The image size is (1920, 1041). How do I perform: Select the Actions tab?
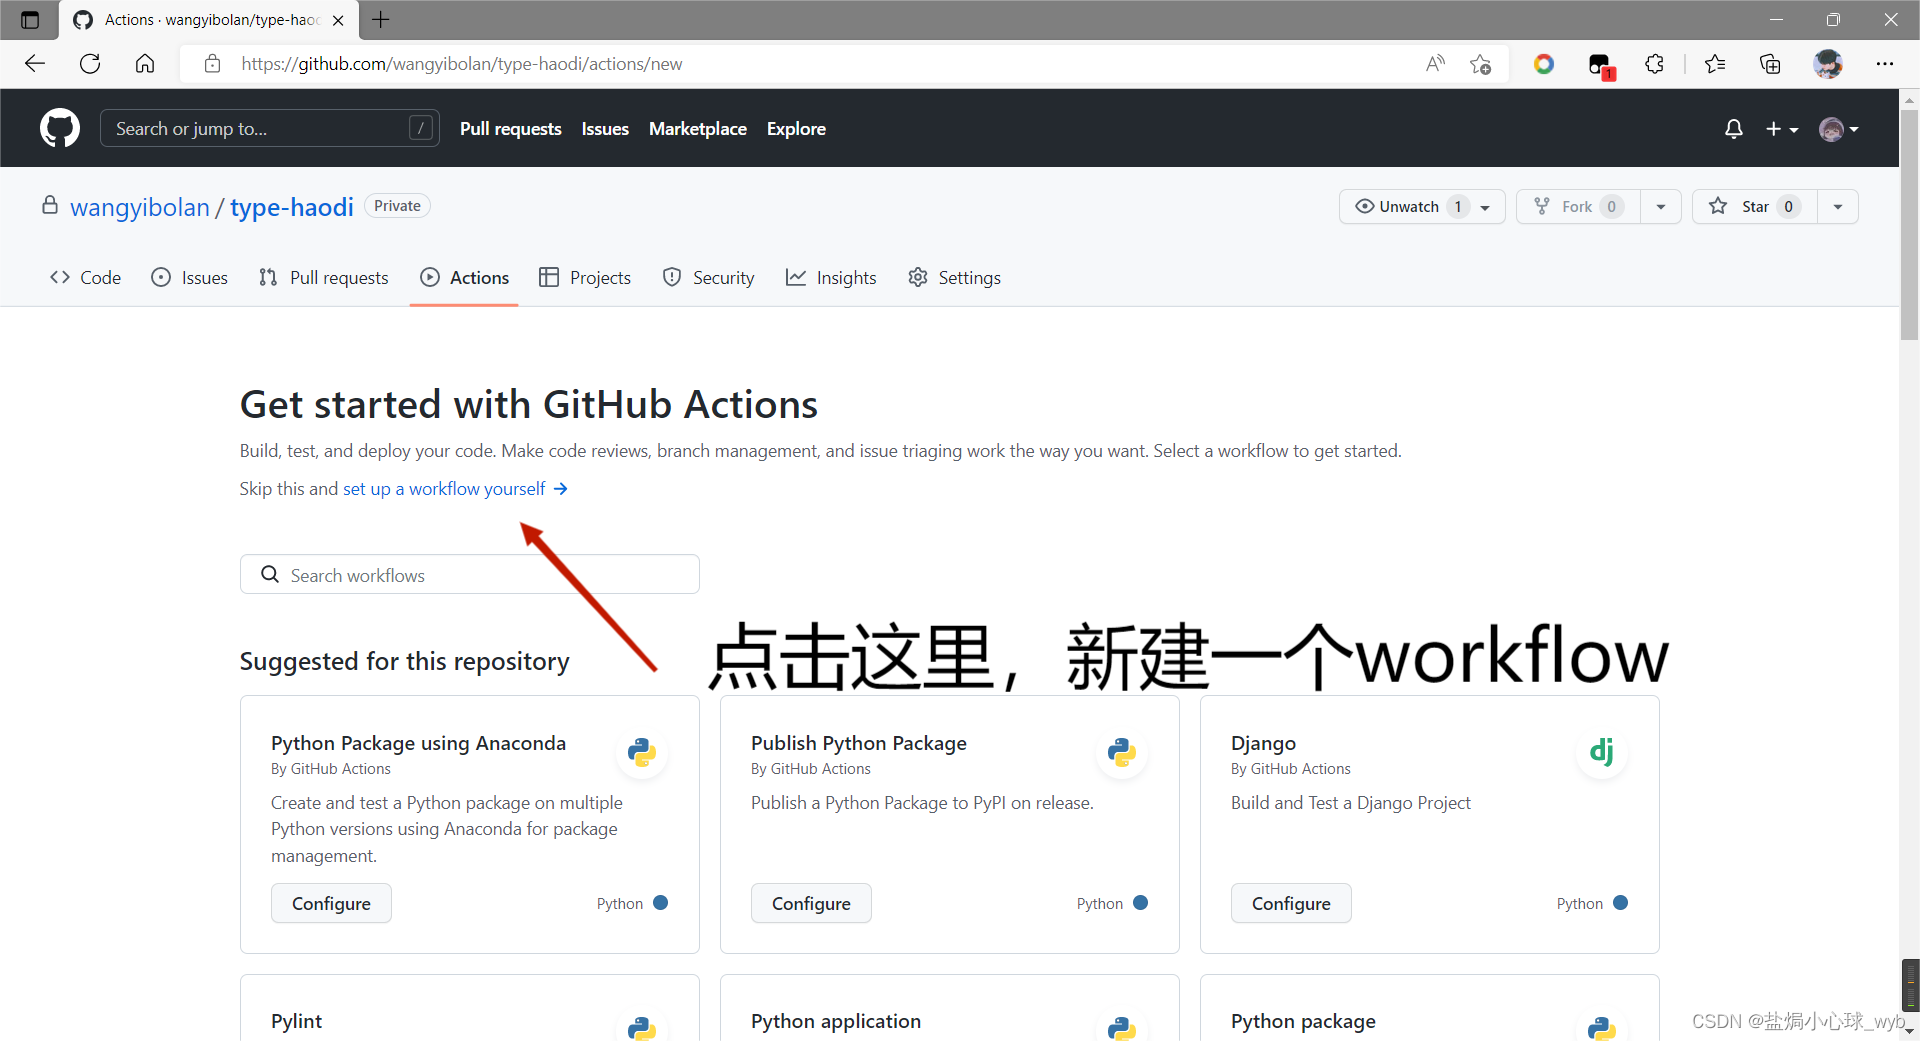[x=464, y=278]
